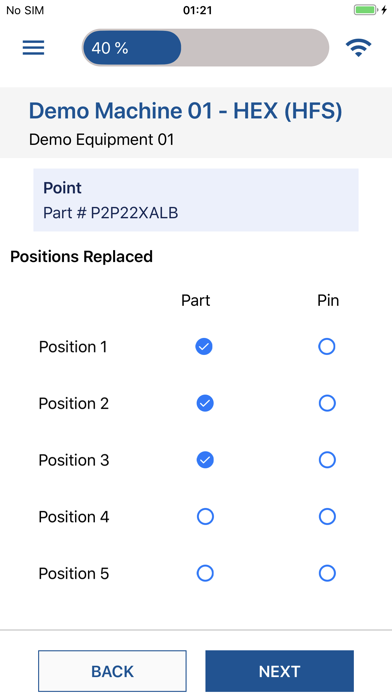Click the 40 % progress bar
Viewport: 392px width, 696px height.
(x=206, y=47)
